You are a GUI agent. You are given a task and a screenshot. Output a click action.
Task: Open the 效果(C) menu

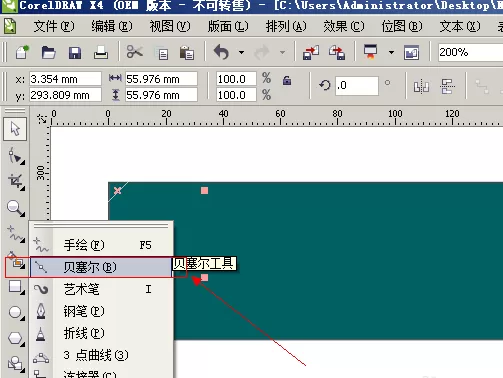coord(344,26)
